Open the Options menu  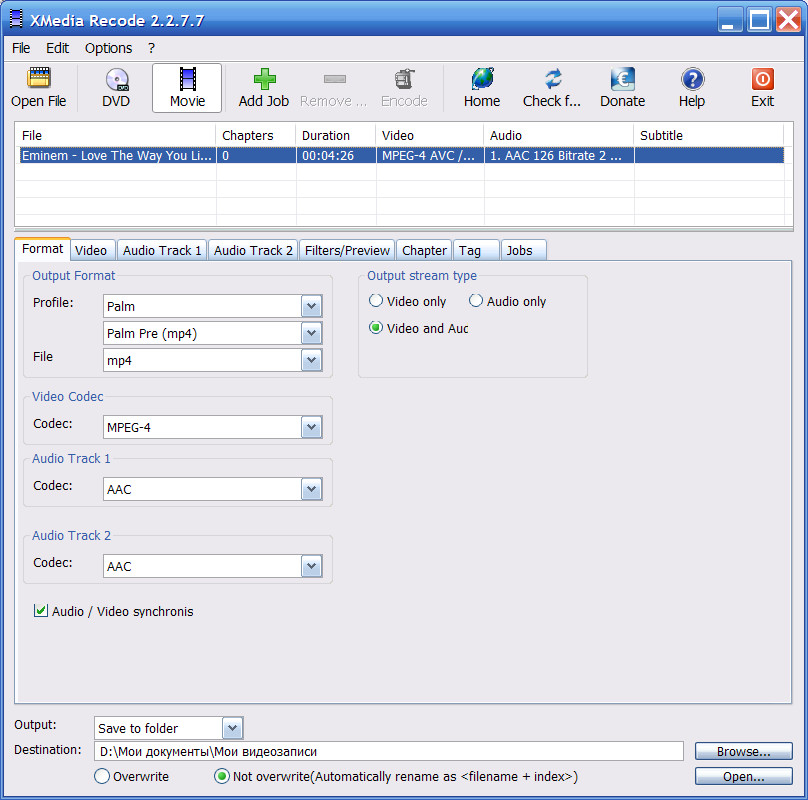(x=108, y=48)
